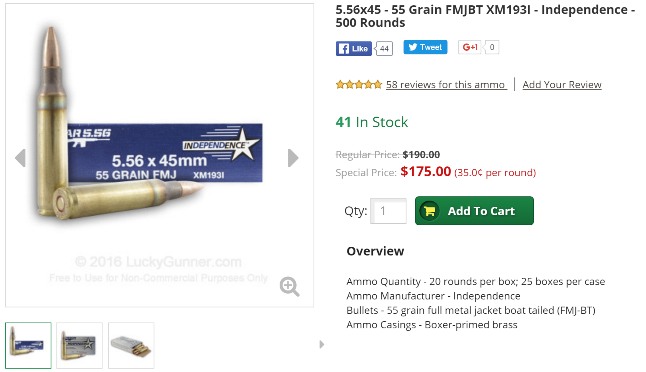
Task: Click the main ammo product image
Action: (159, 155)
